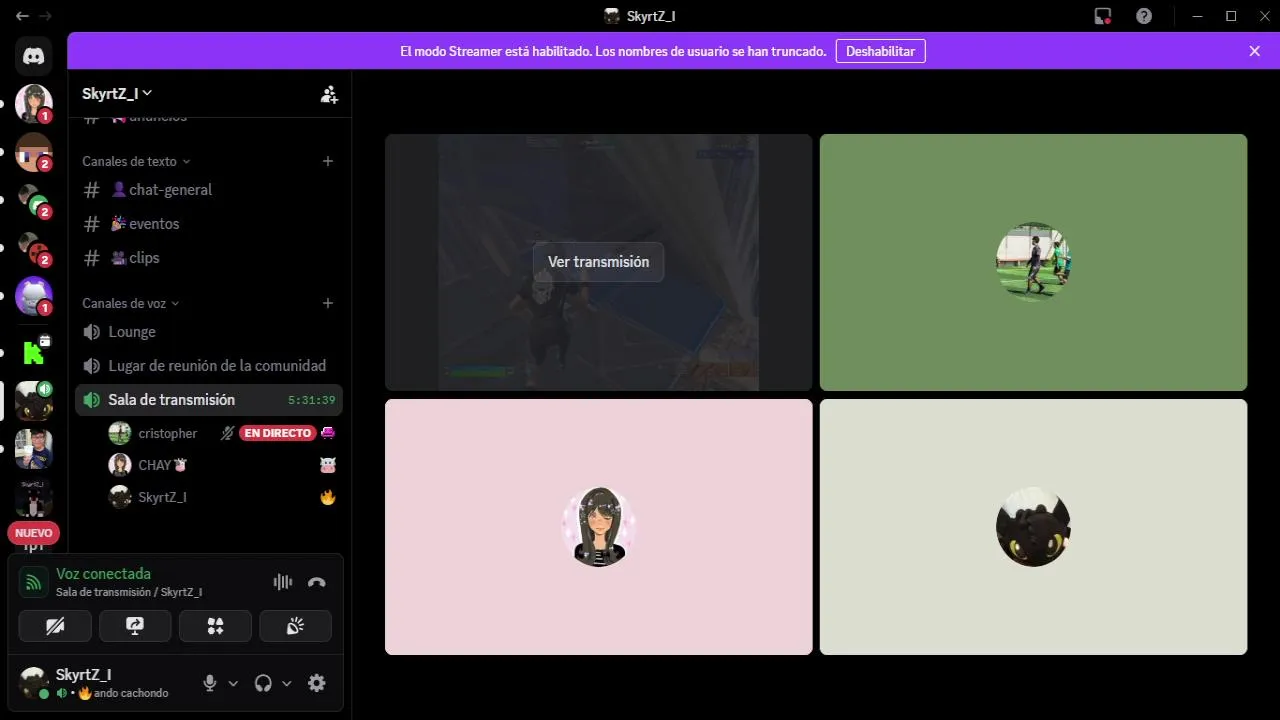Click Ver transmisión button
This screenshot has height=720, width=1280.
598,262
